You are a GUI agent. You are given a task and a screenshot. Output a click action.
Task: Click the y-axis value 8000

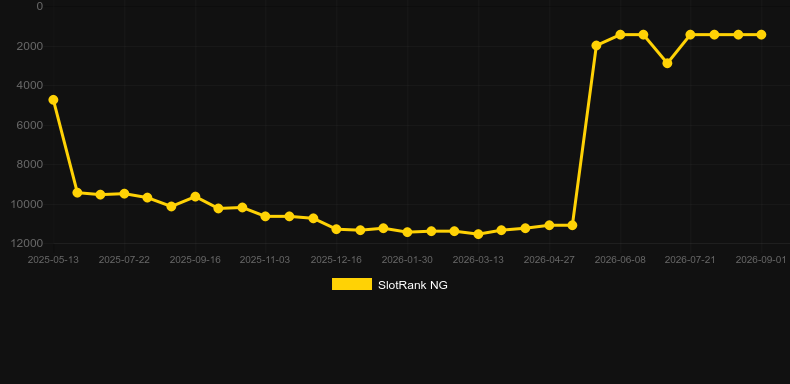tap(30, 165)
